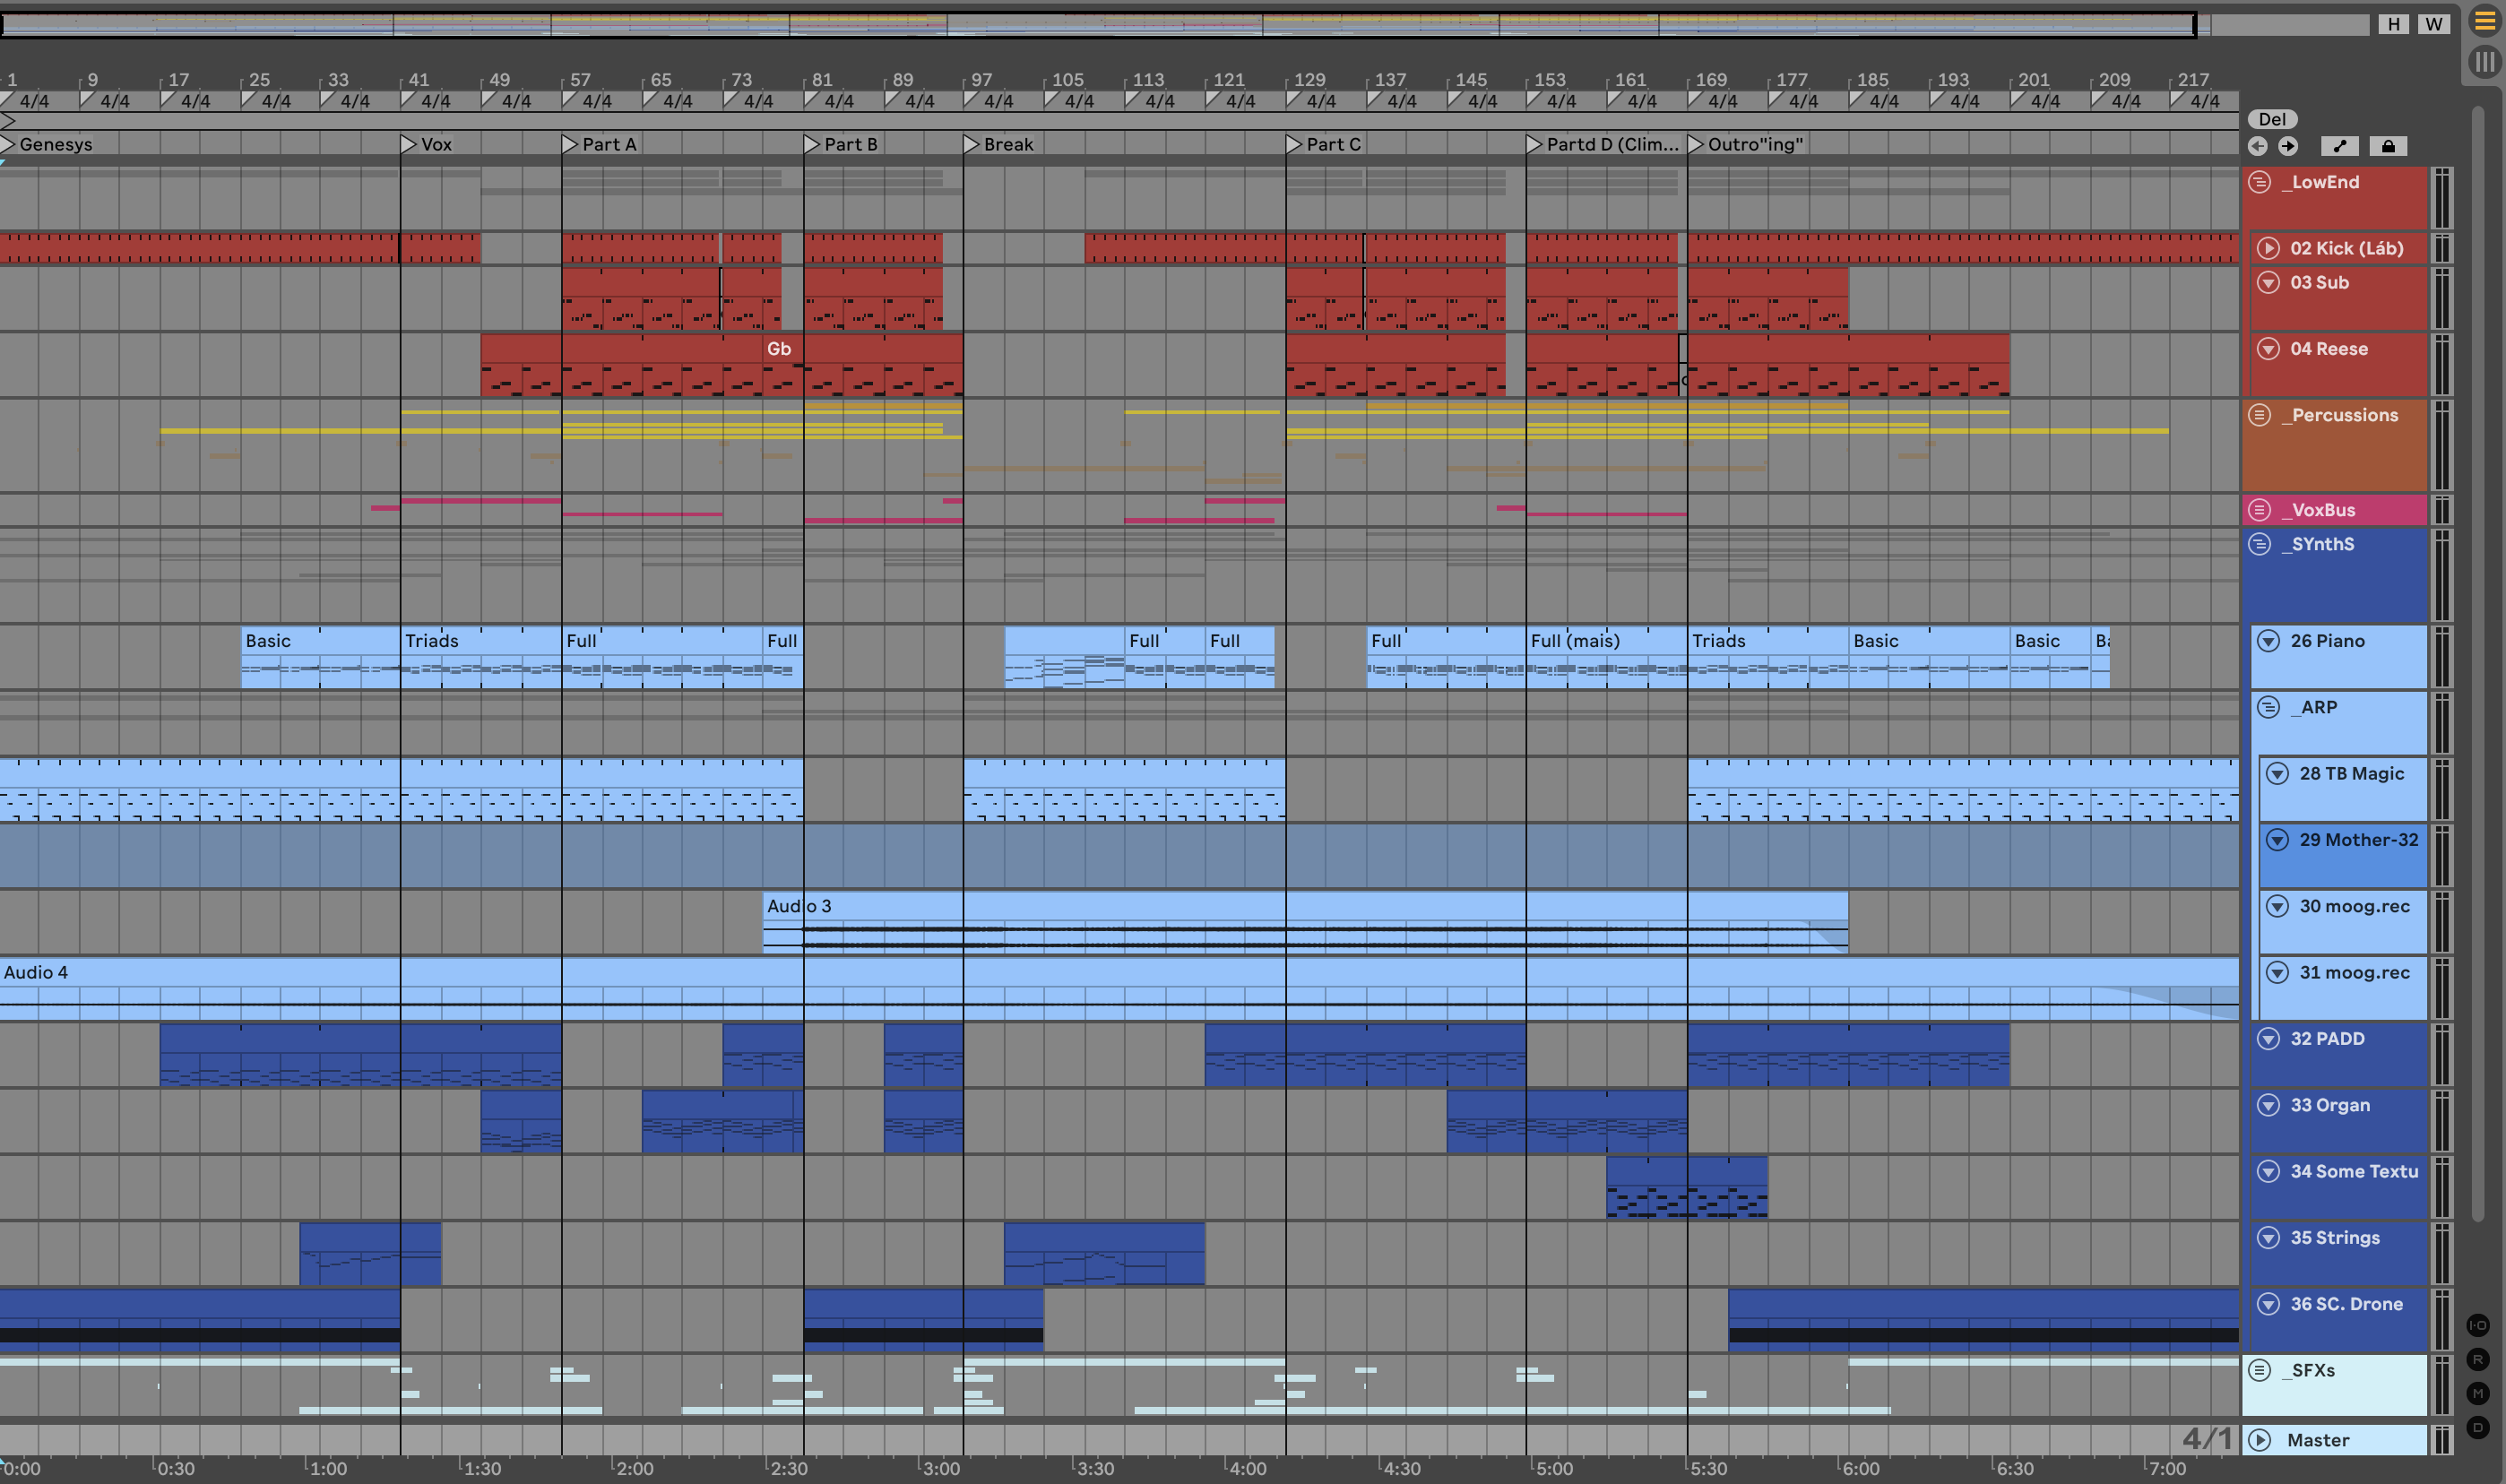Unfold the 04 Reese track
The image size is (2506, 1484).
coord(2269,349)
